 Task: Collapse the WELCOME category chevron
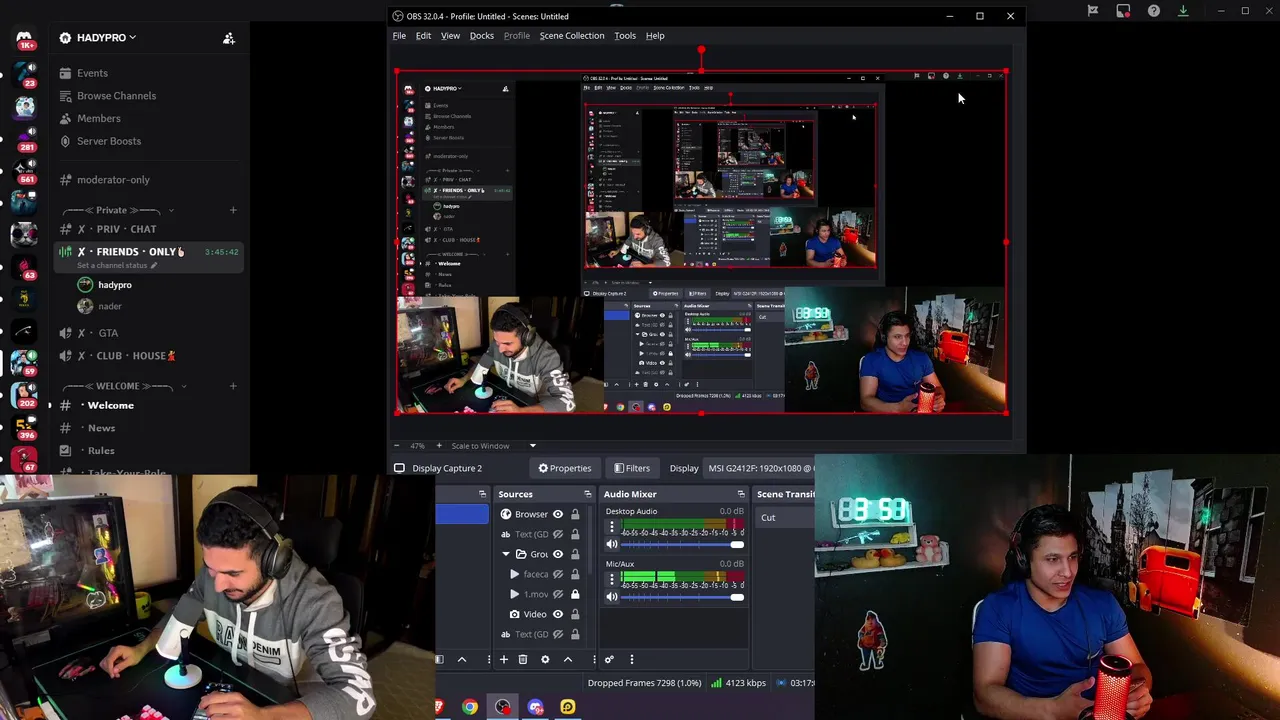(x=182, y=386)
